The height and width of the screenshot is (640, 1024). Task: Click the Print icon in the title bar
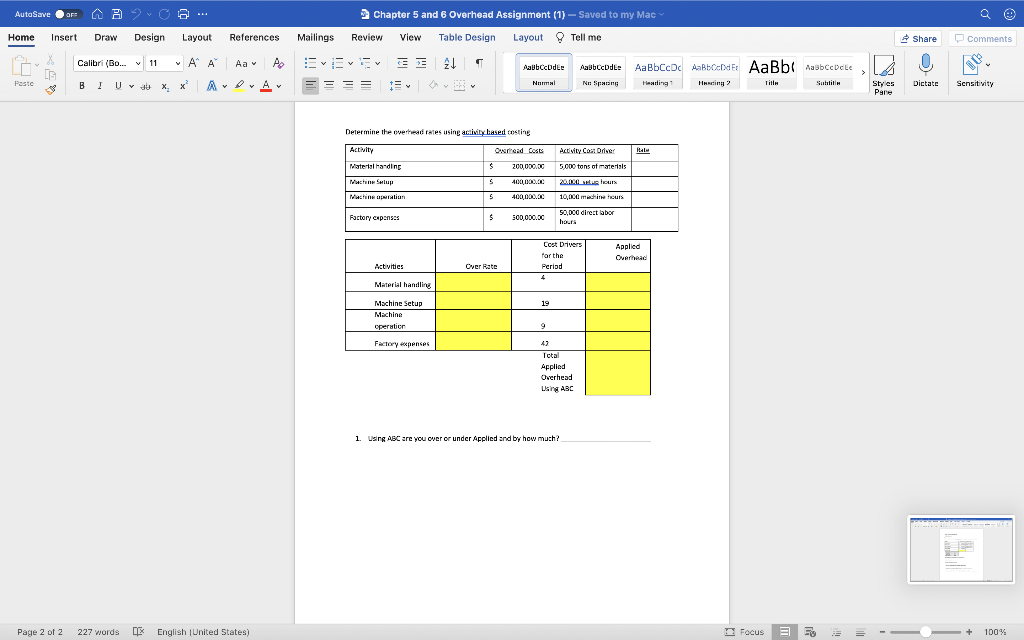pyautogui.click(x=182, y=14)
